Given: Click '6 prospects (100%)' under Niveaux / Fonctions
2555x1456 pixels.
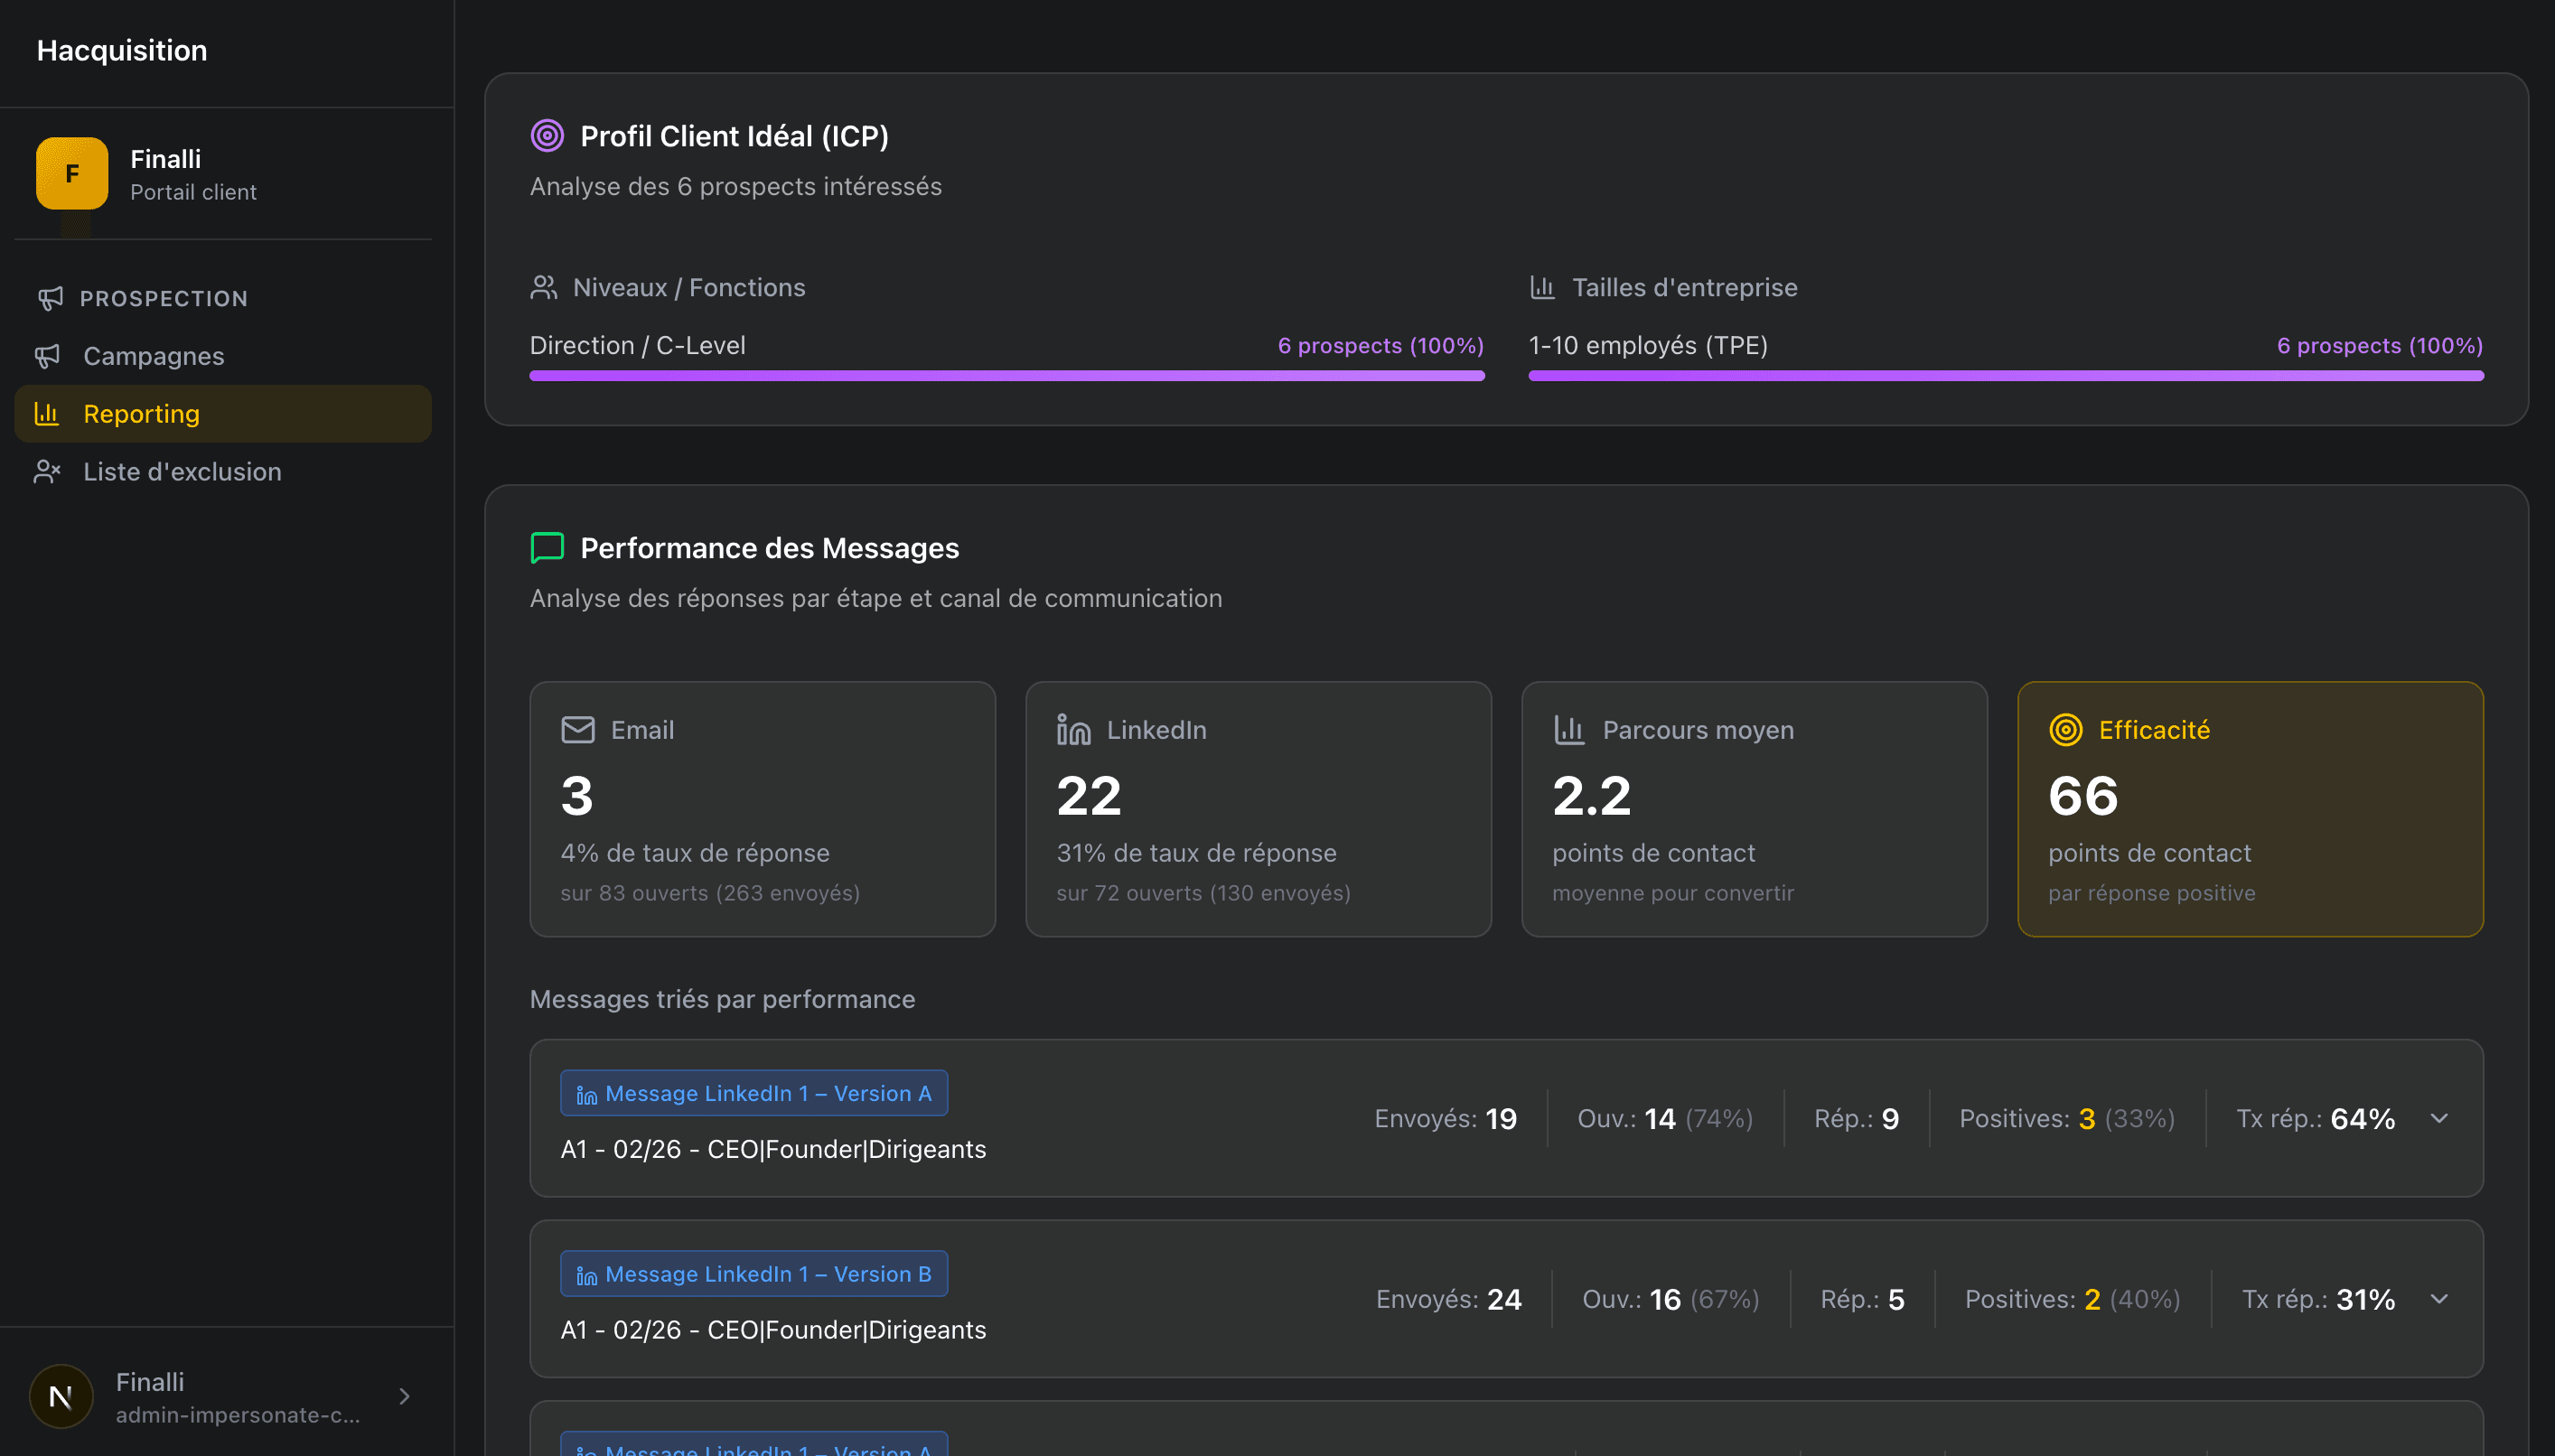Looking at the screenshot, I should click(1381, 346).
